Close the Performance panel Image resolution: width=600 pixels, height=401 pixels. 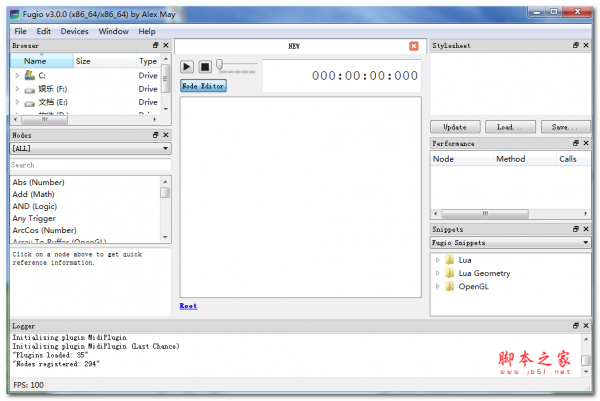586,143
